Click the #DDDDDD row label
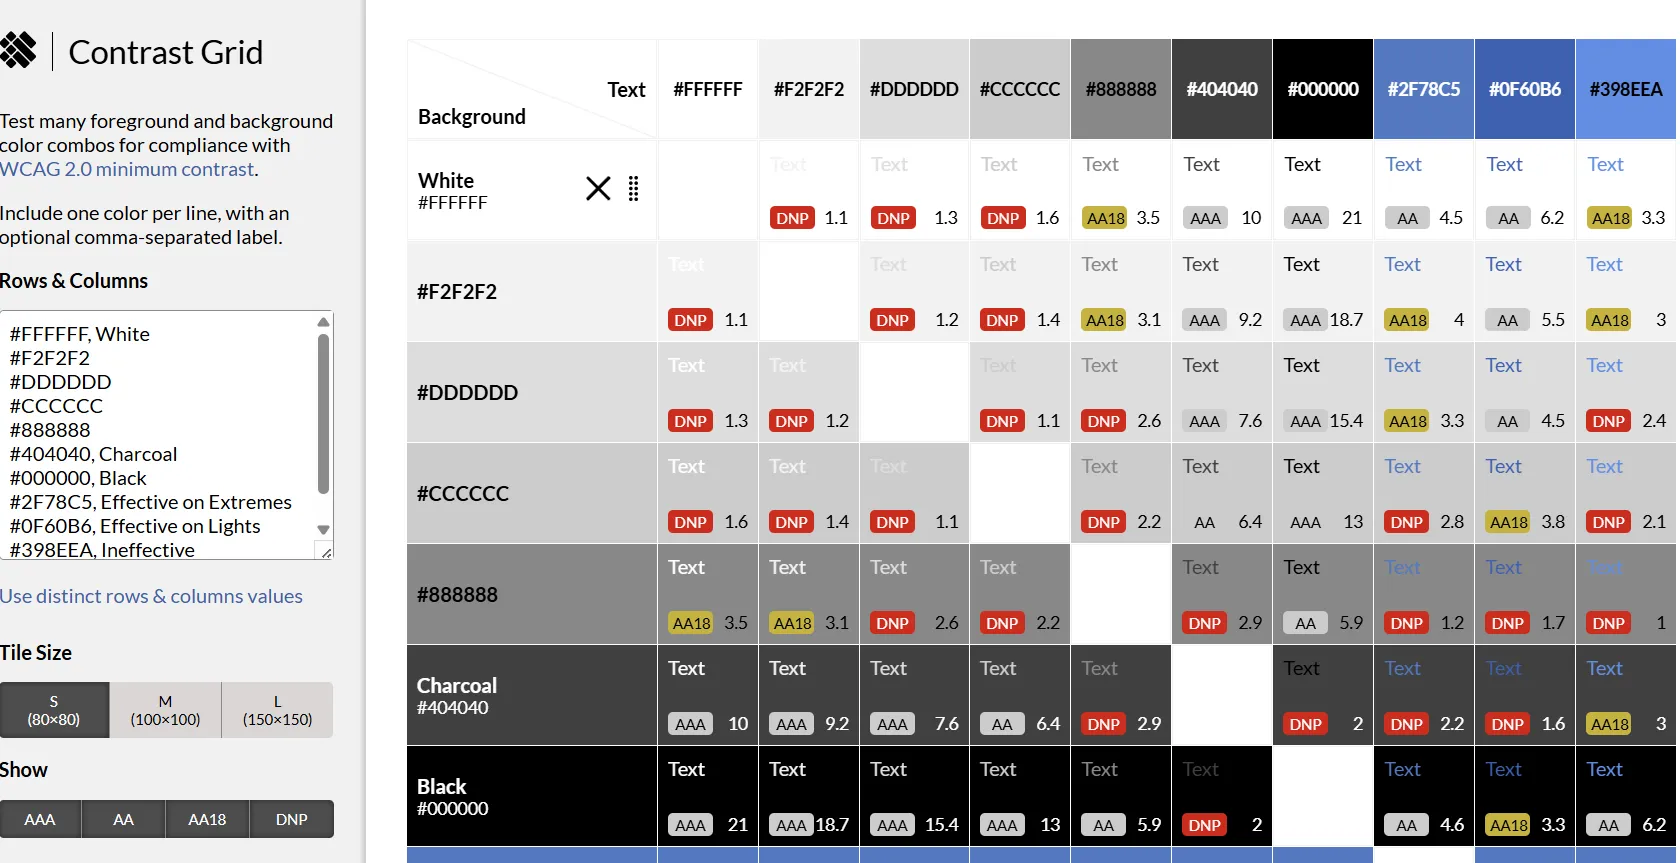The height and width of the screenshot is (863, 1680). point(467,393)
